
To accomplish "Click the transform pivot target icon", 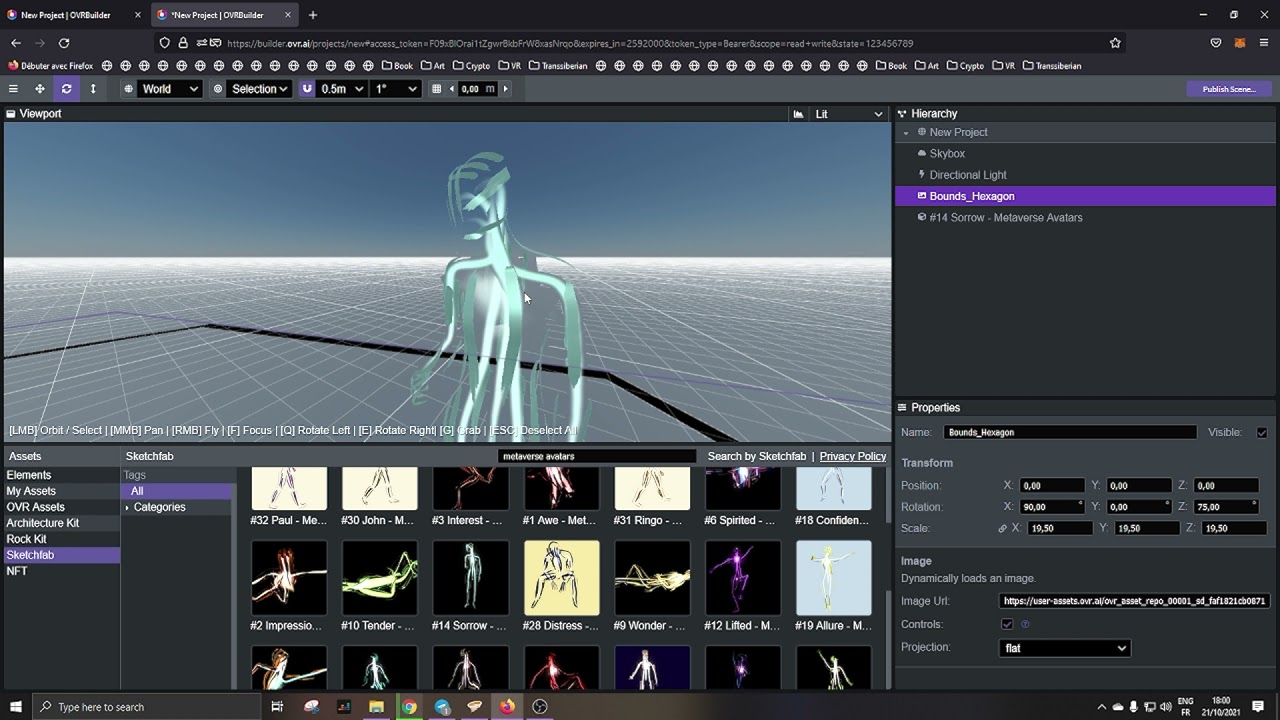I will click(218, 89).
